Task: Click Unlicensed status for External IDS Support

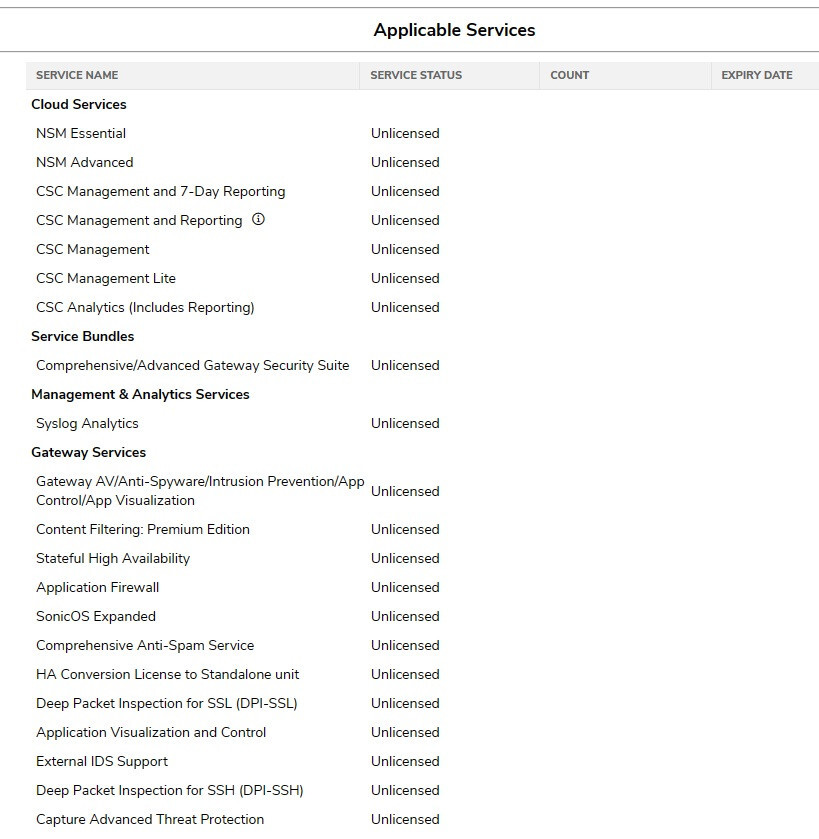Action: (x=405, y=761)
